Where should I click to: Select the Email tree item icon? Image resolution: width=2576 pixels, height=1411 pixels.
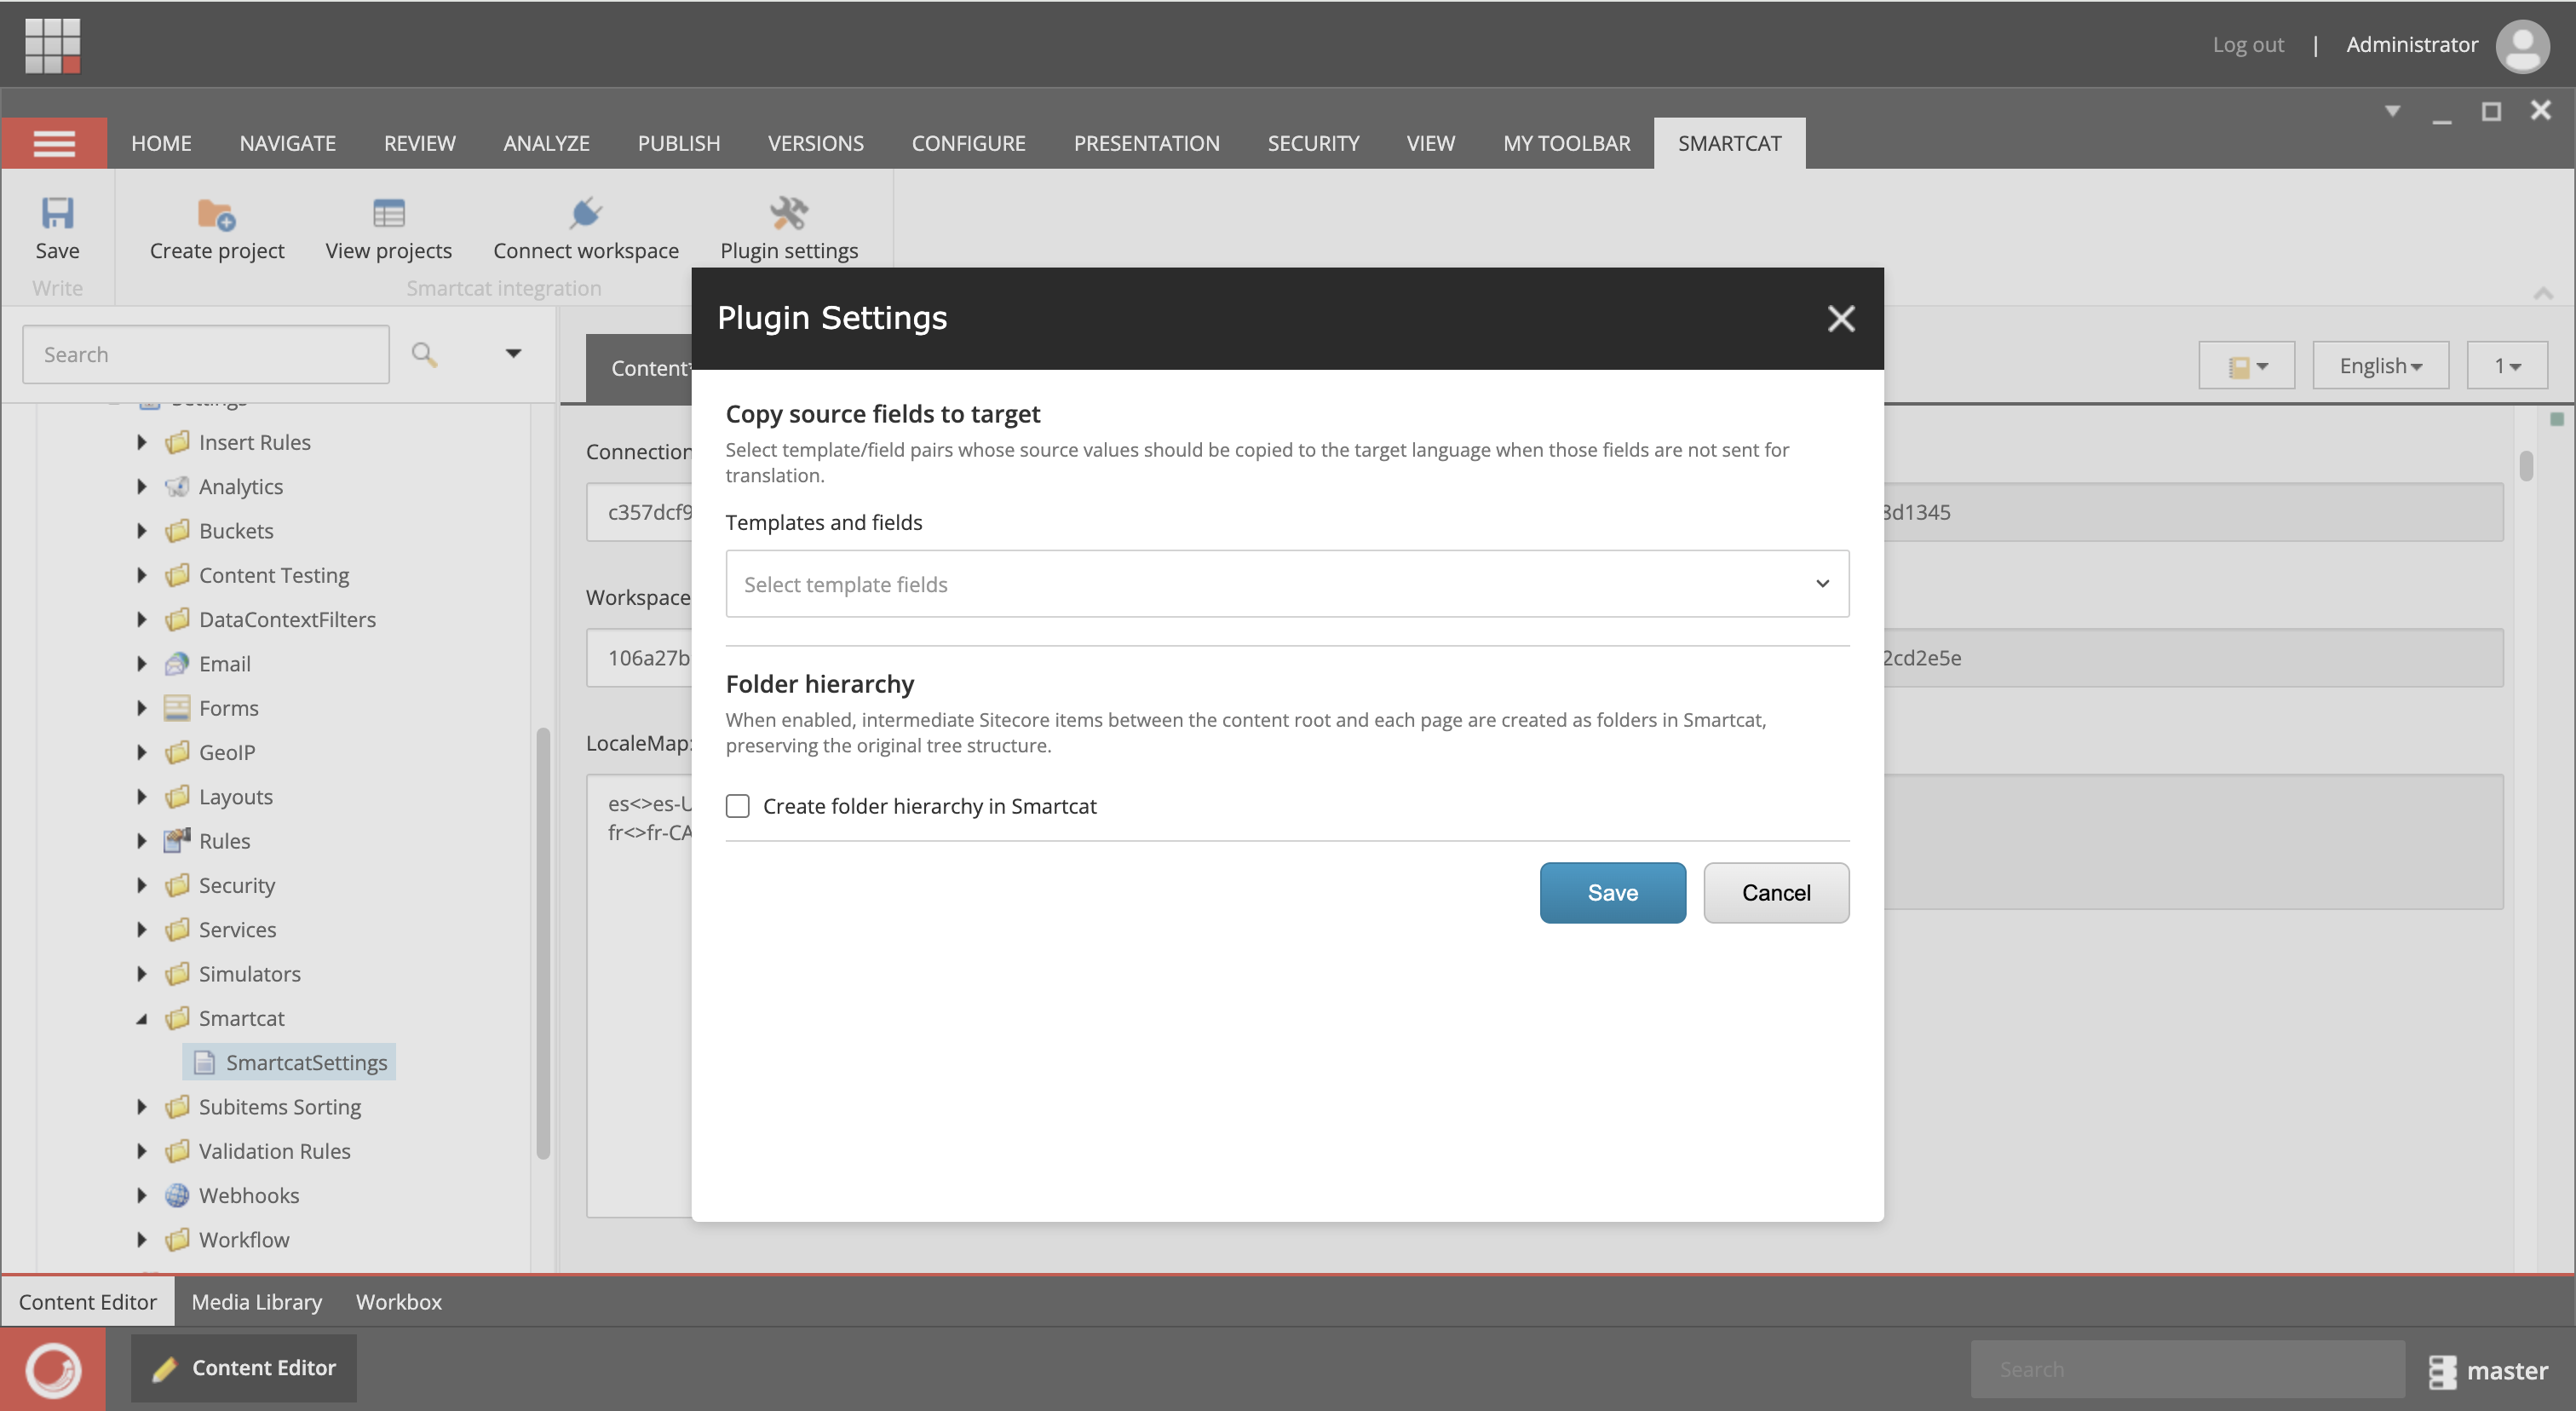177,664
